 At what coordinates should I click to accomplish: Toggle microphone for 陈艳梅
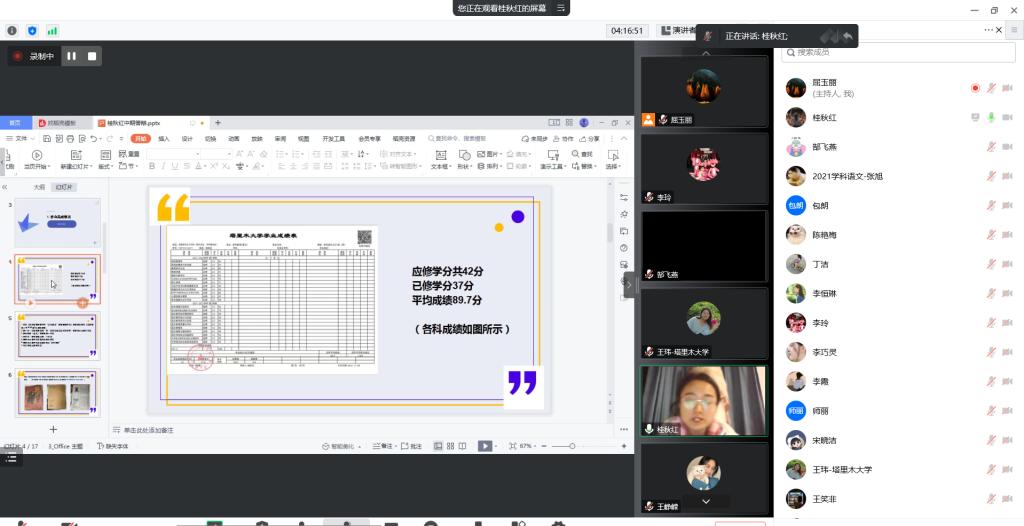pos(991,235)
